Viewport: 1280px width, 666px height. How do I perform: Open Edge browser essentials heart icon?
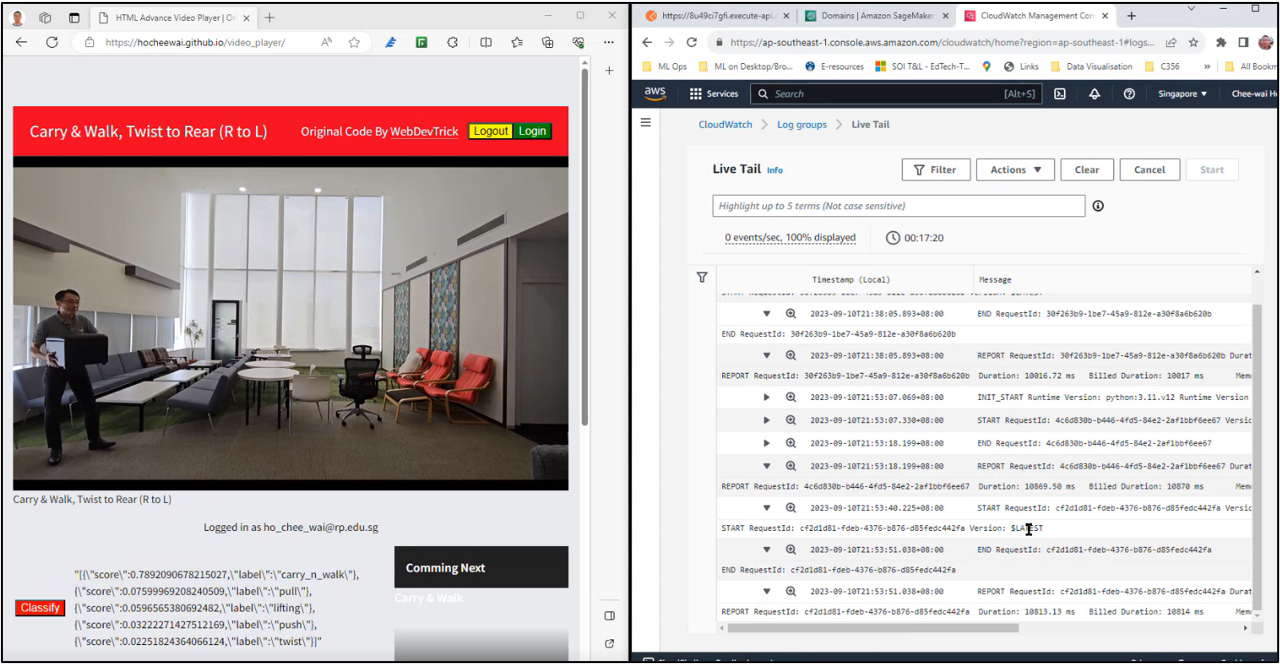[x=578, y=43]
